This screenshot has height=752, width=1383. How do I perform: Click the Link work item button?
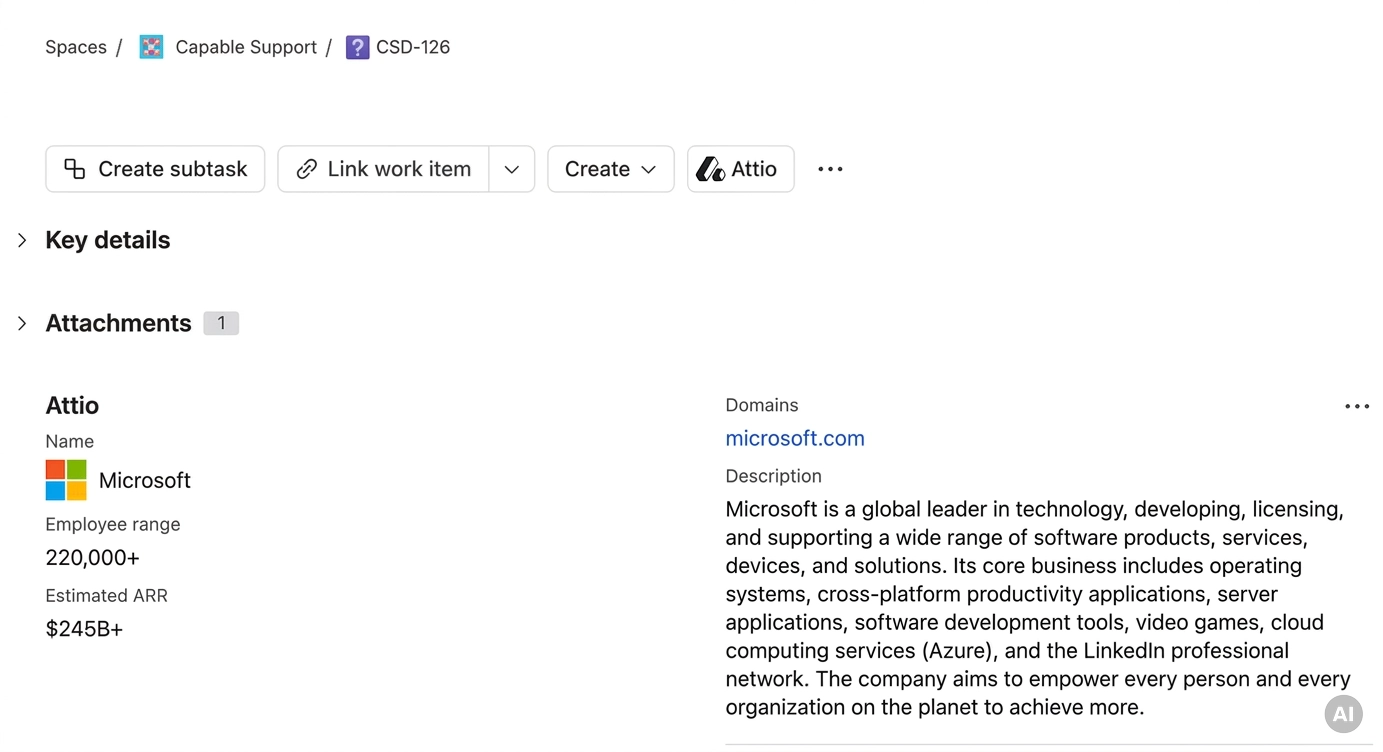pos(383,169)
